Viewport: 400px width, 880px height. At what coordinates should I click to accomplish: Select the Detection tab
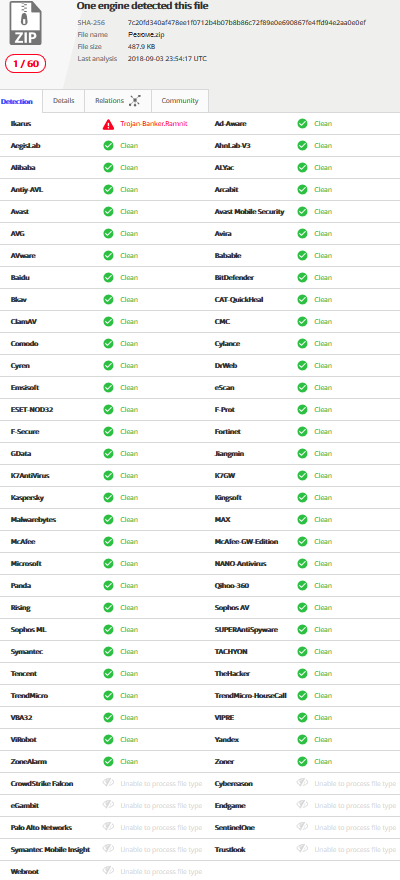17,102
